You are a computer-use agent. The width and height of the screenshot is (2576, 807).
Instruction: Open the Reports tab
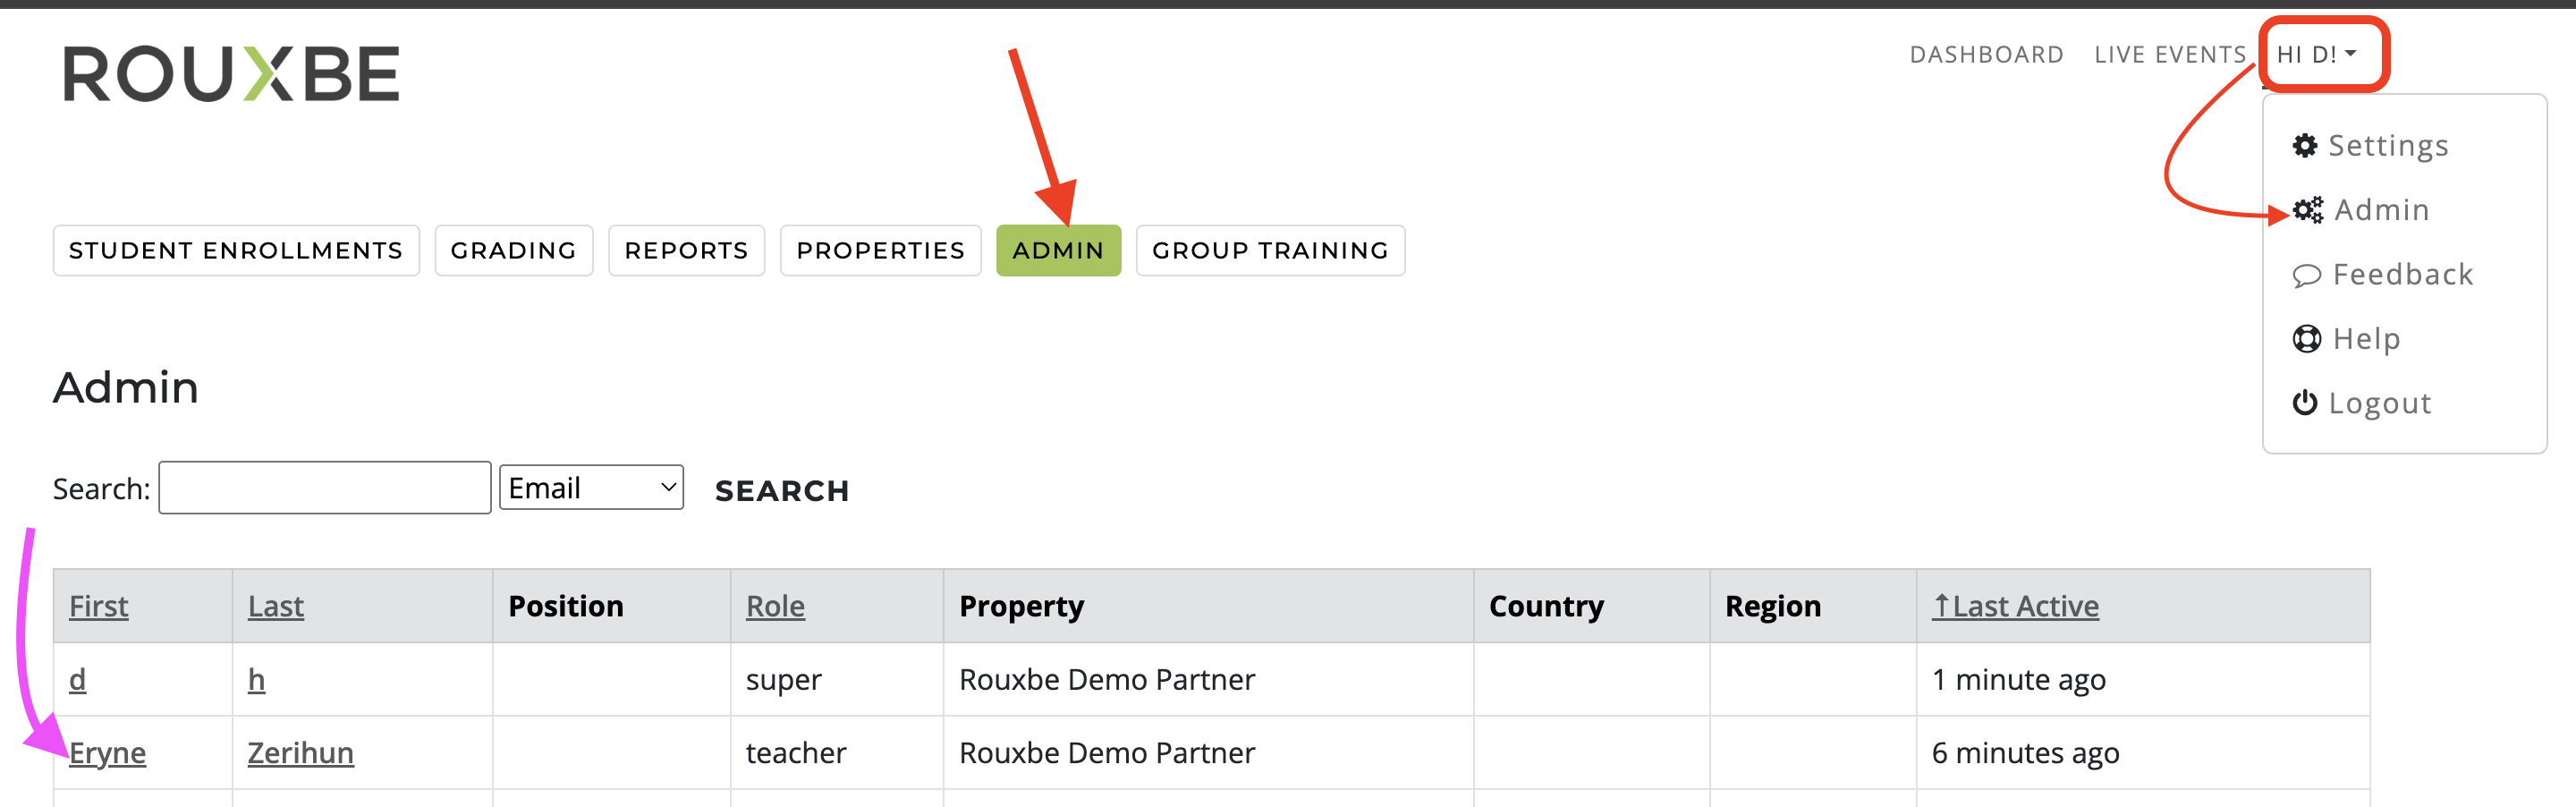pyautogui.click(x=686, y=250)
